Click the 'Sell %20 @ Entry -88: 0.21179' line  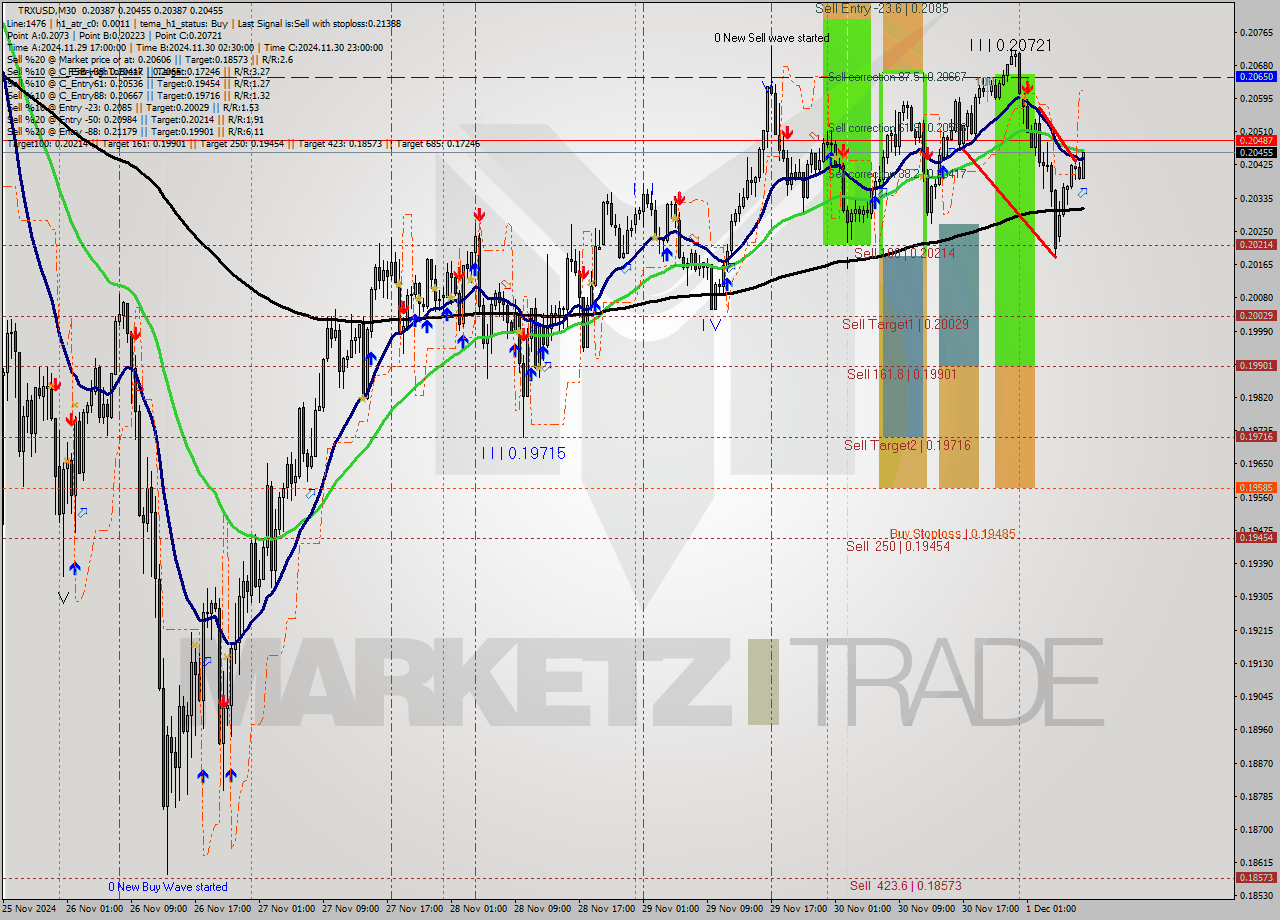click(x=135, y=131)
